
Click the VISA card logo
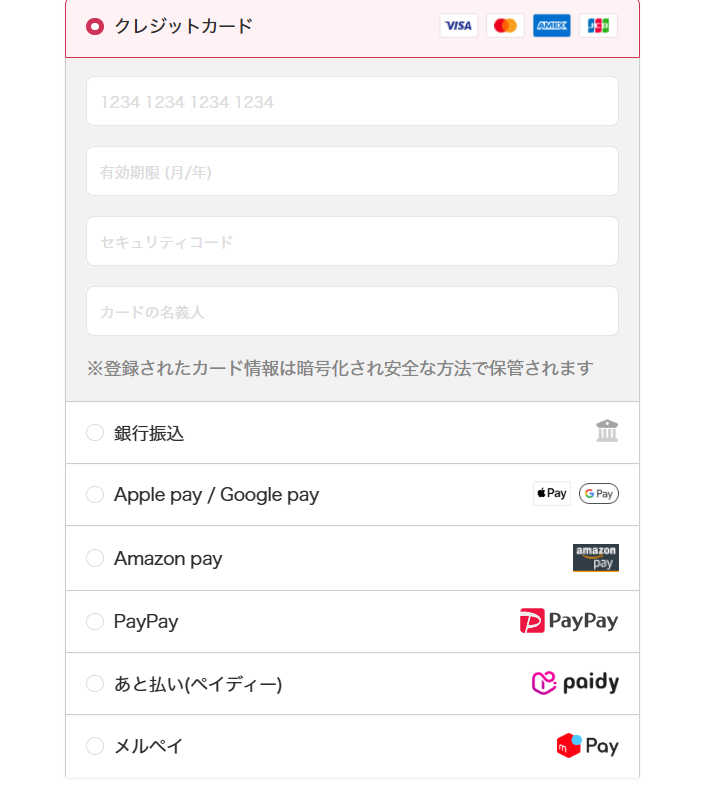[458, 26]
